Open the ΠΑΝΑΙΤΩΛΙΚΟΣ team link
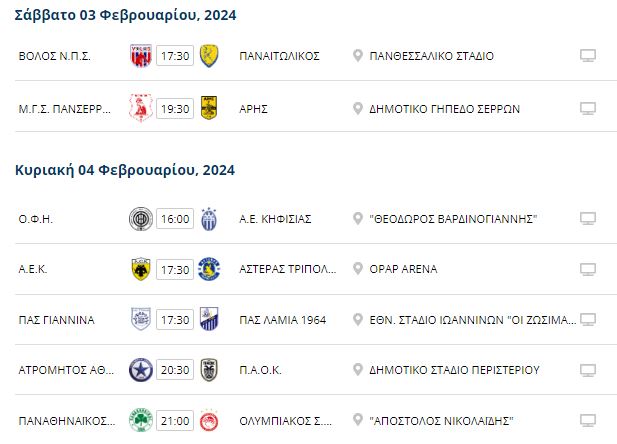 coord(279,56)
